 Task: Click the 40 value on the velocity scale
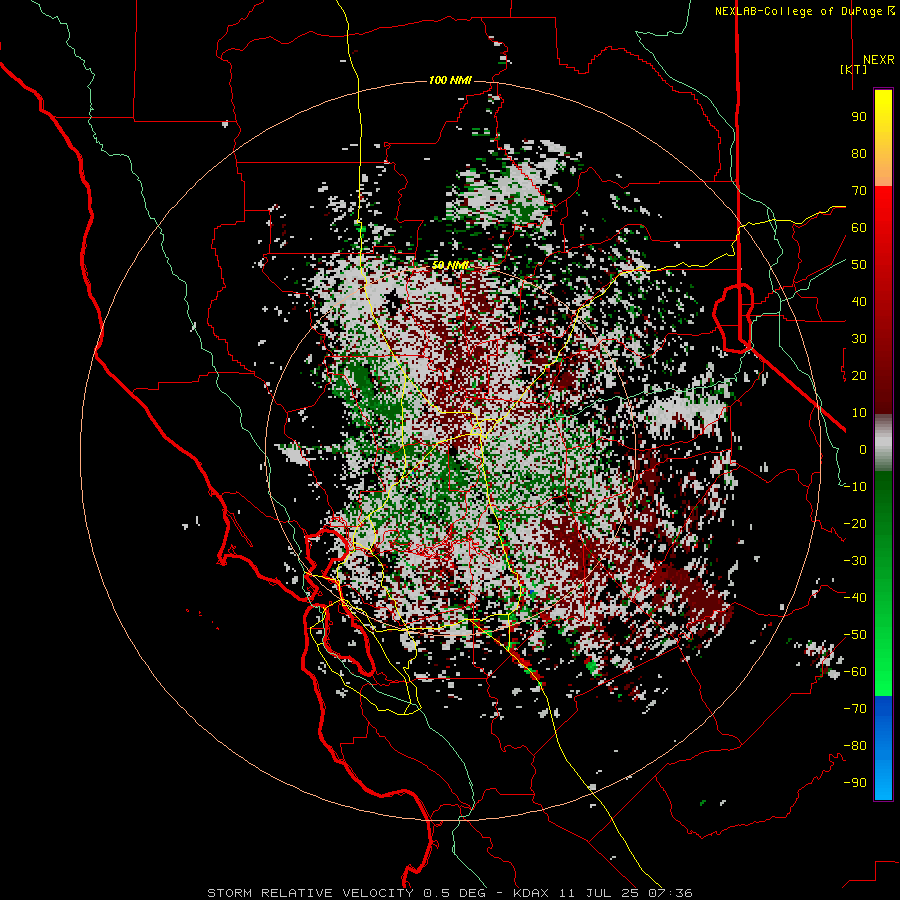[859, 302]
